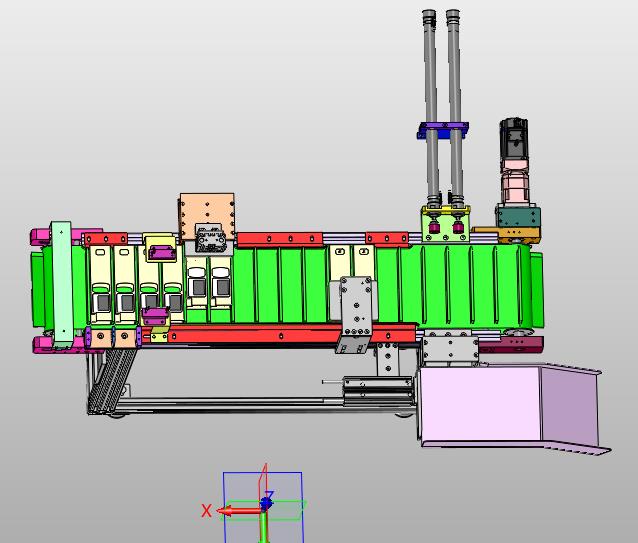The image size is (638, 543).
Task: Click the green vertical axis of the triad
Action: coord(264,527)
